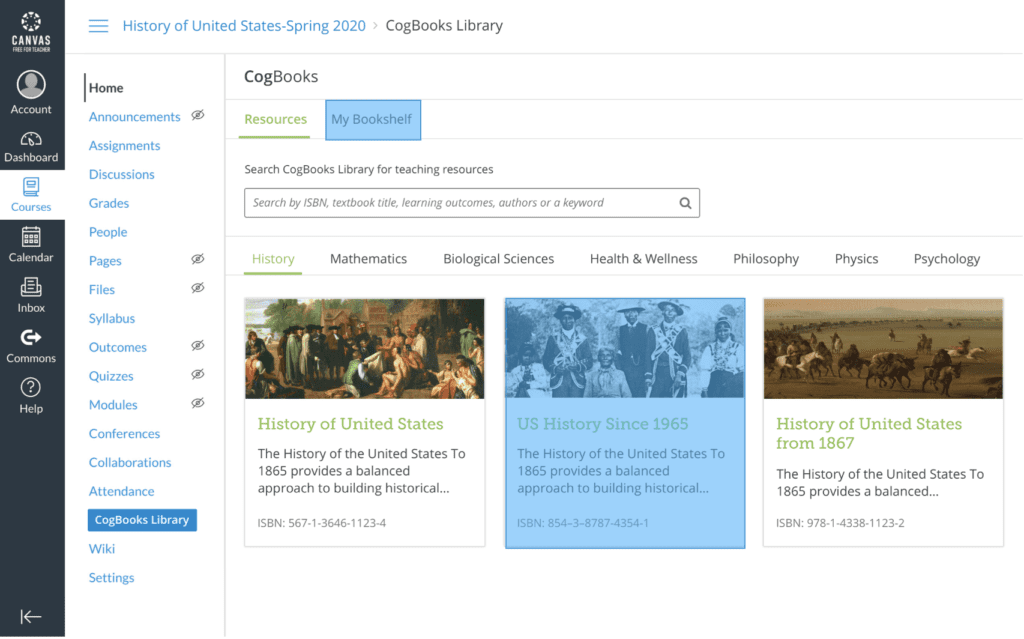
Task: Collapse global navigation with arrow icon
Action: [x=31, y=616]
